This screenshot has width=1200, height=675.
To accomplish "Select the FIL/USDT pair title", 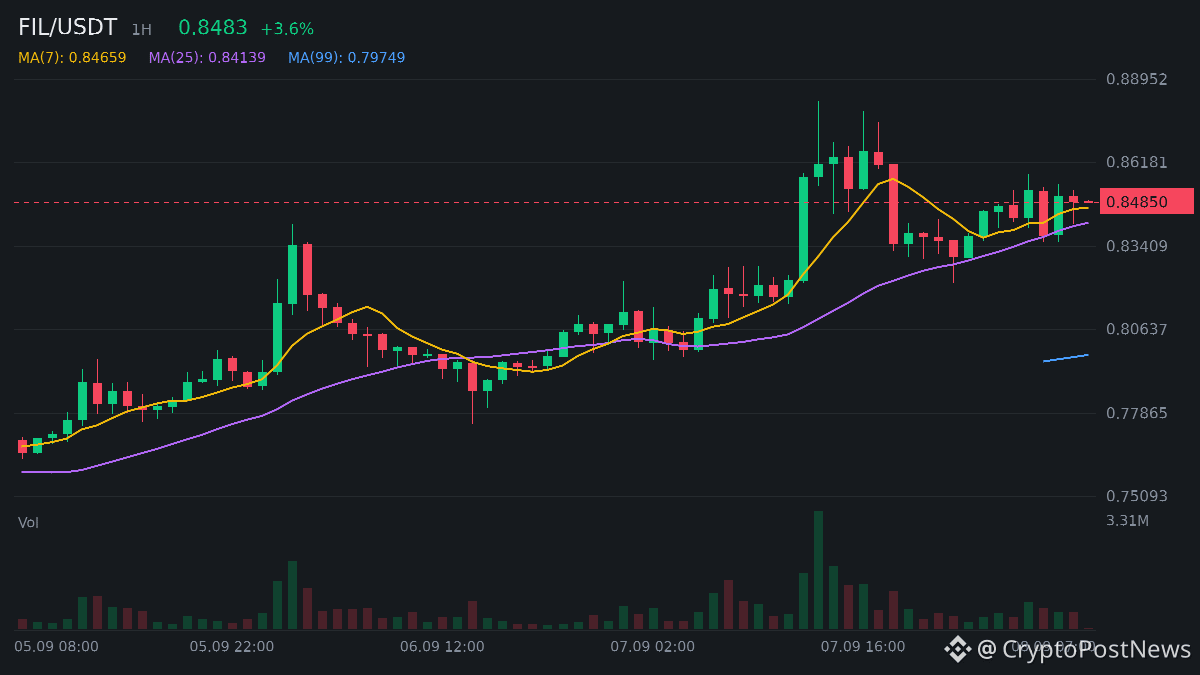I will [x=67, y=28].
